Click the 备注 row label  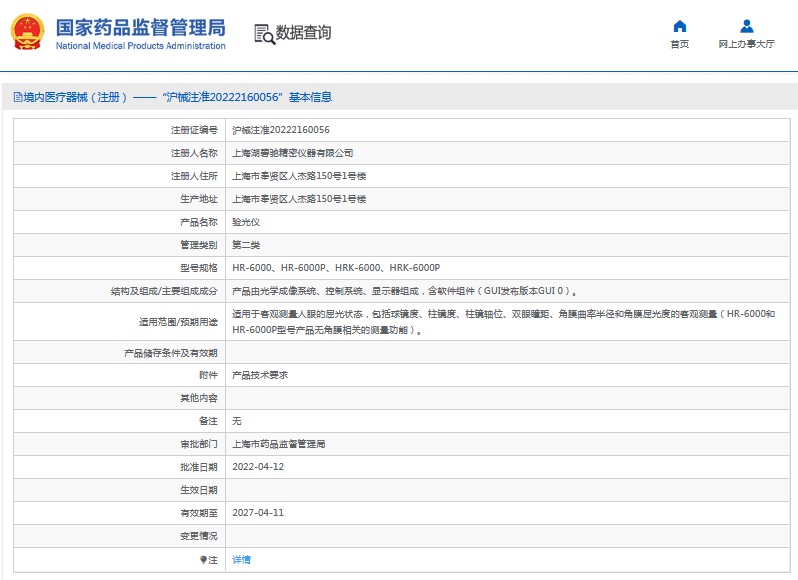(x=208, y=421)
